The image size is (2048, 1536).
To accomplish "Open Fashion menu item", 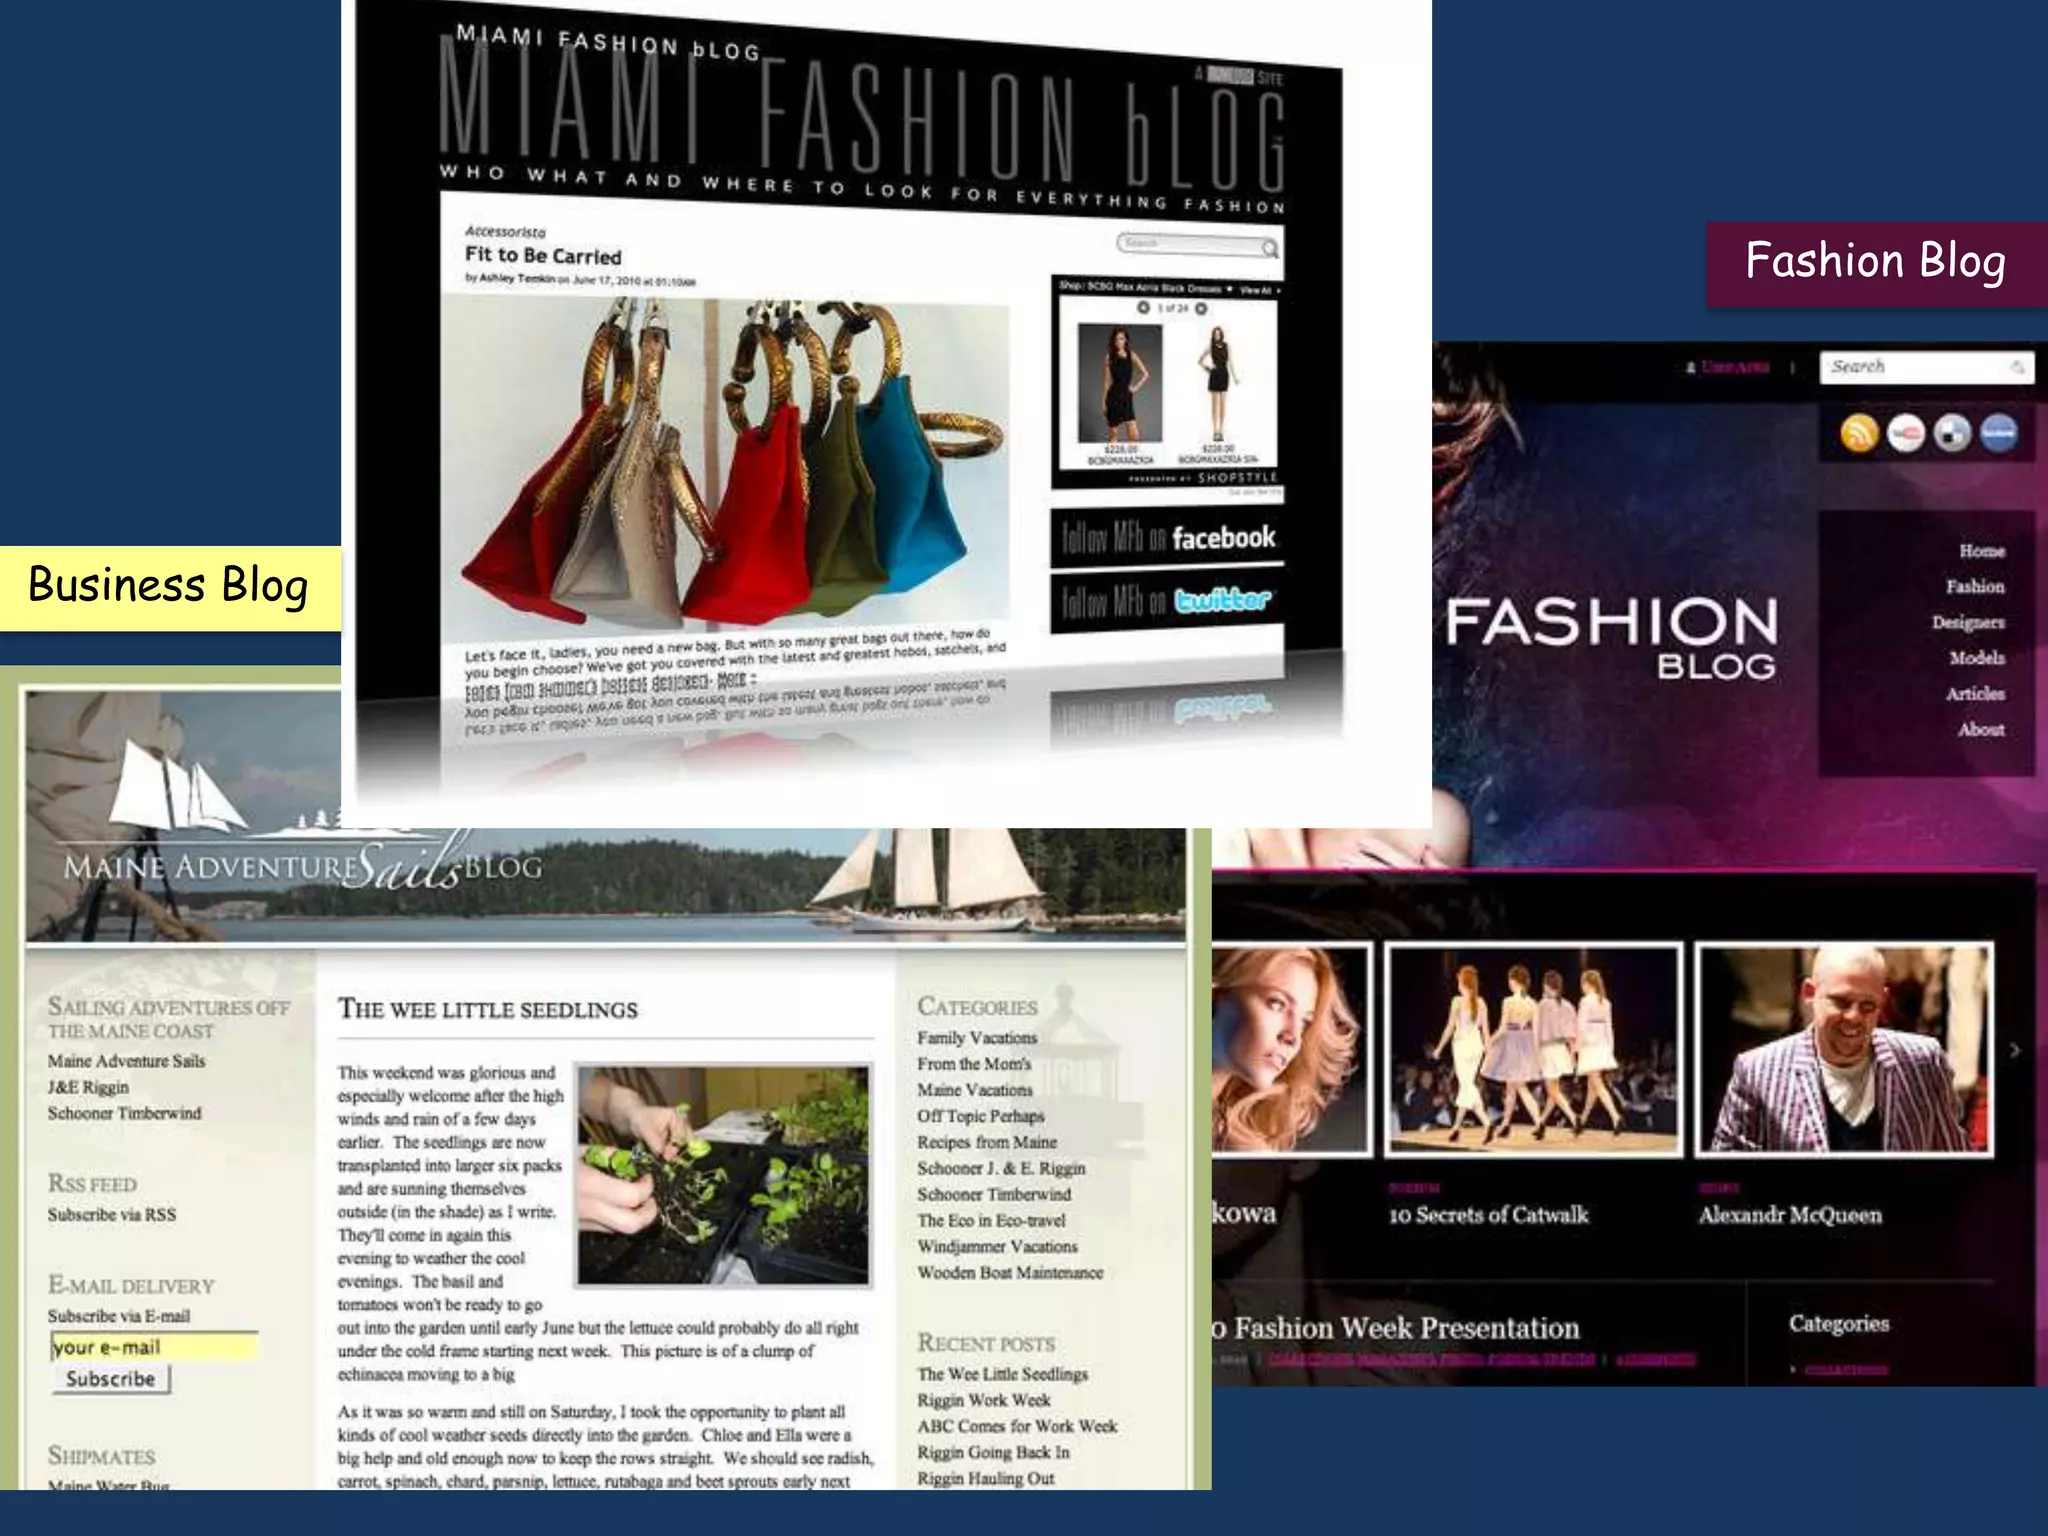I will [1975, 586].
